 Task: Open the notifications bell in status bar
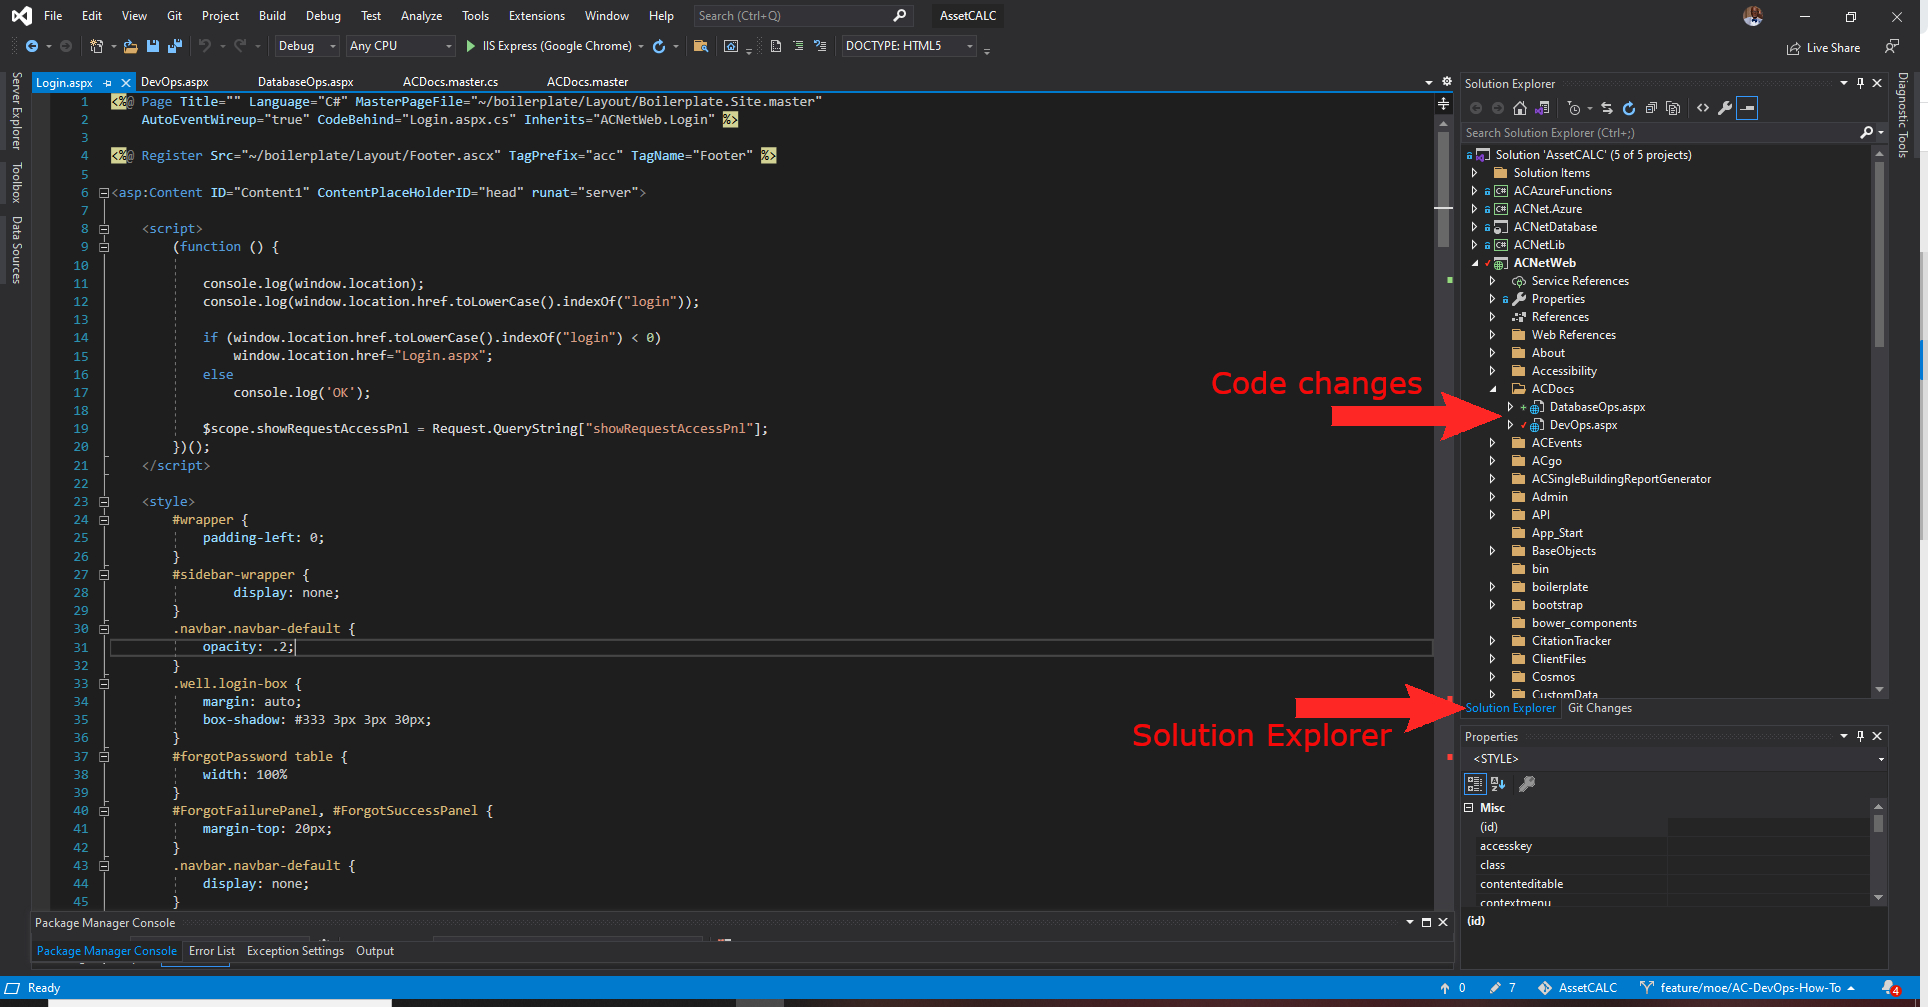point(1889,988)
